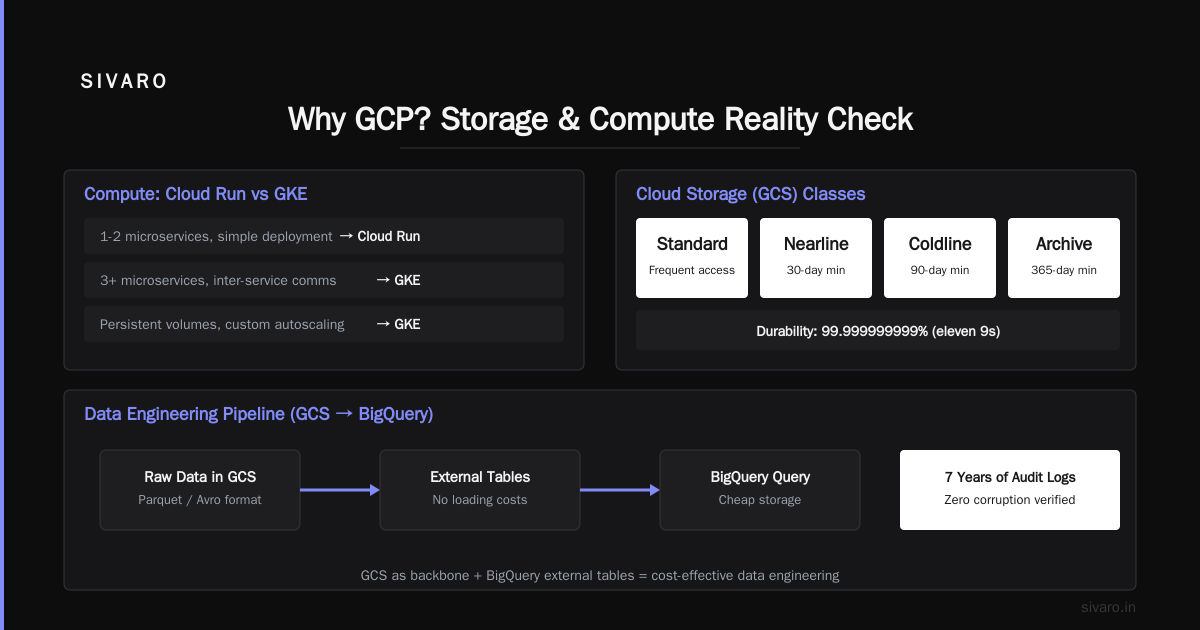Click the 'Cloud Storage (GCS) Classes' heading
The image size is (1200, 630).
coord(751,194)
